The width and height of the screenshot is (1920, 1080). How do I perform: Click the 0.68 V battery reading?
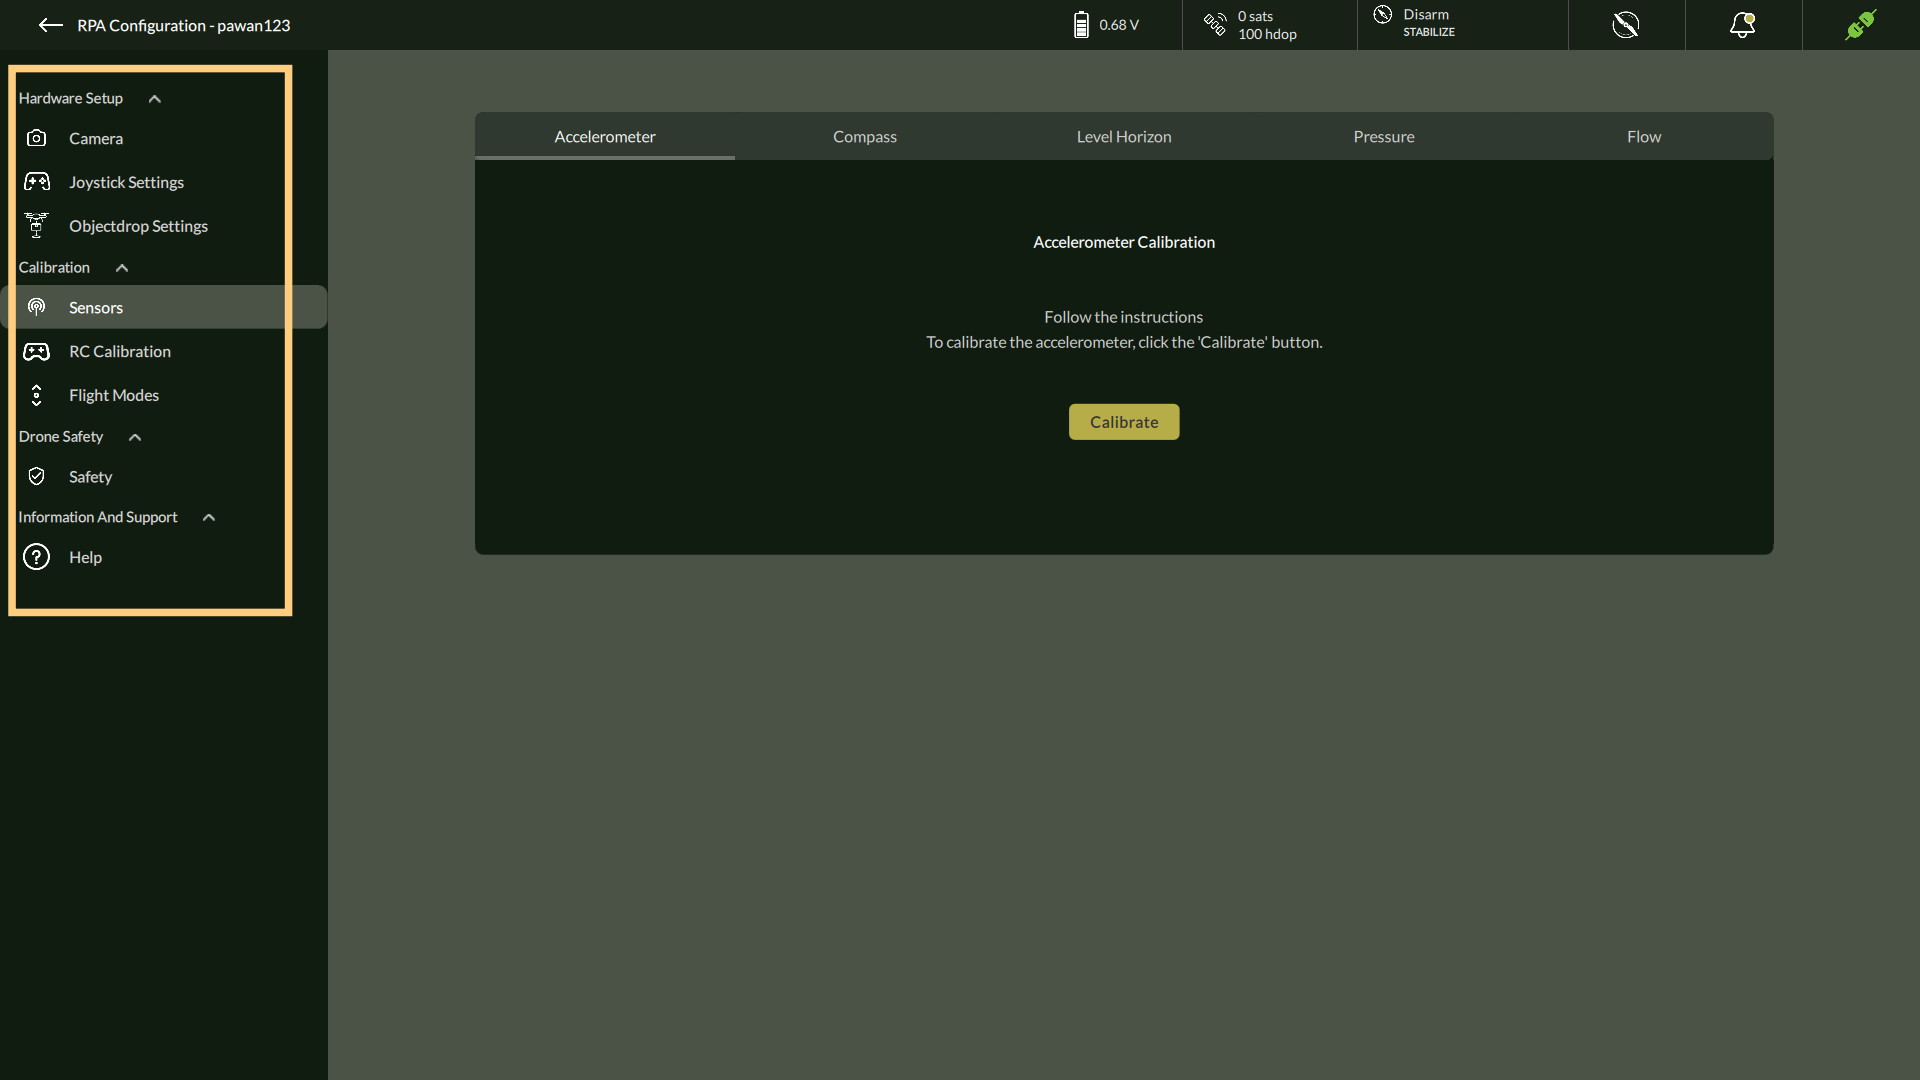click(x=1119, y=25)
